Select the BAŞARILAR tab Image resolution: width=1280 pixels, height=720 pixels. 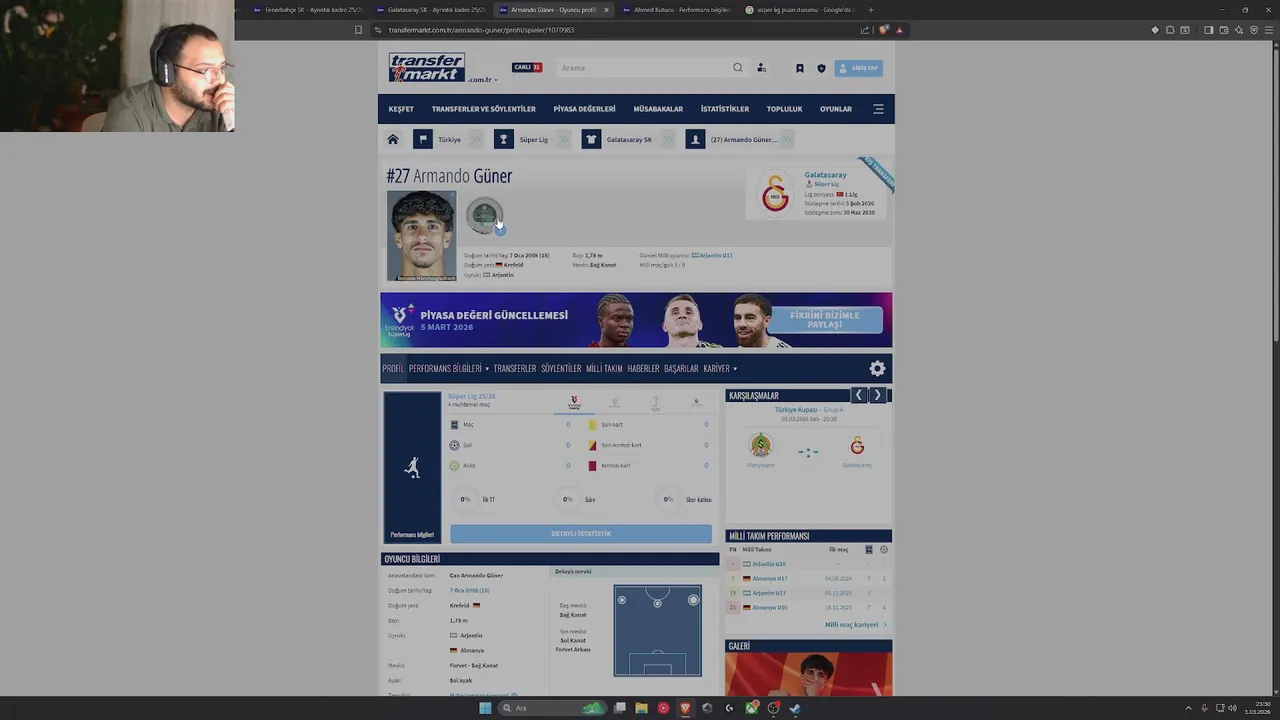(x=681, y=368)
